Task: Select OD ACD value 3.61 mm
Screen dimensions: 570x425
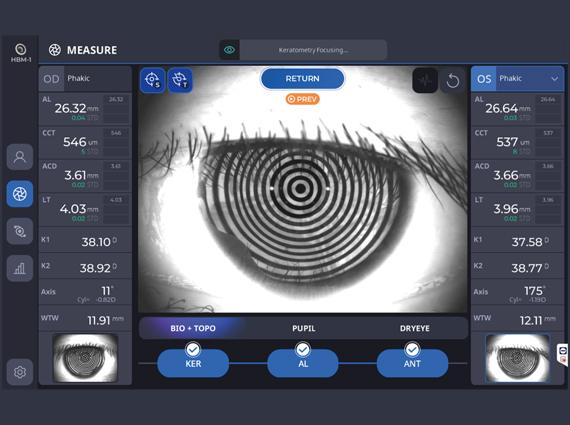Action: (x=81, y=175)
